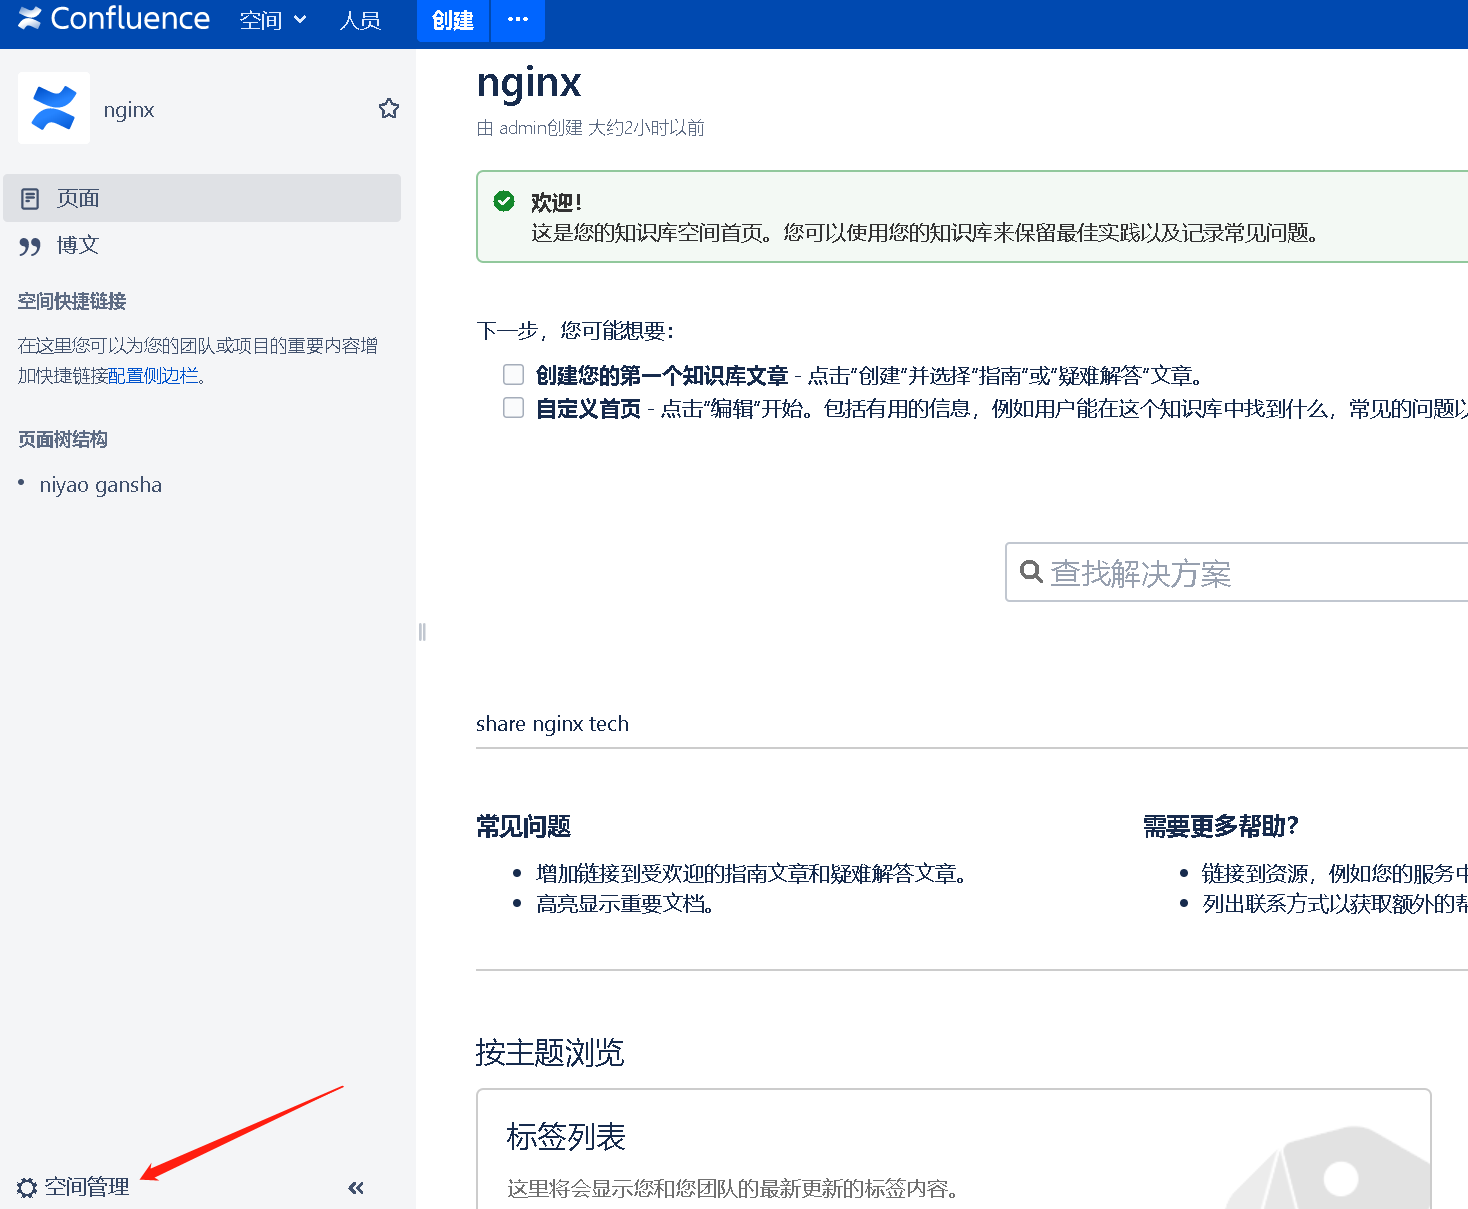
Task: Click the space tools gear icon
Action: point(27,1188)
